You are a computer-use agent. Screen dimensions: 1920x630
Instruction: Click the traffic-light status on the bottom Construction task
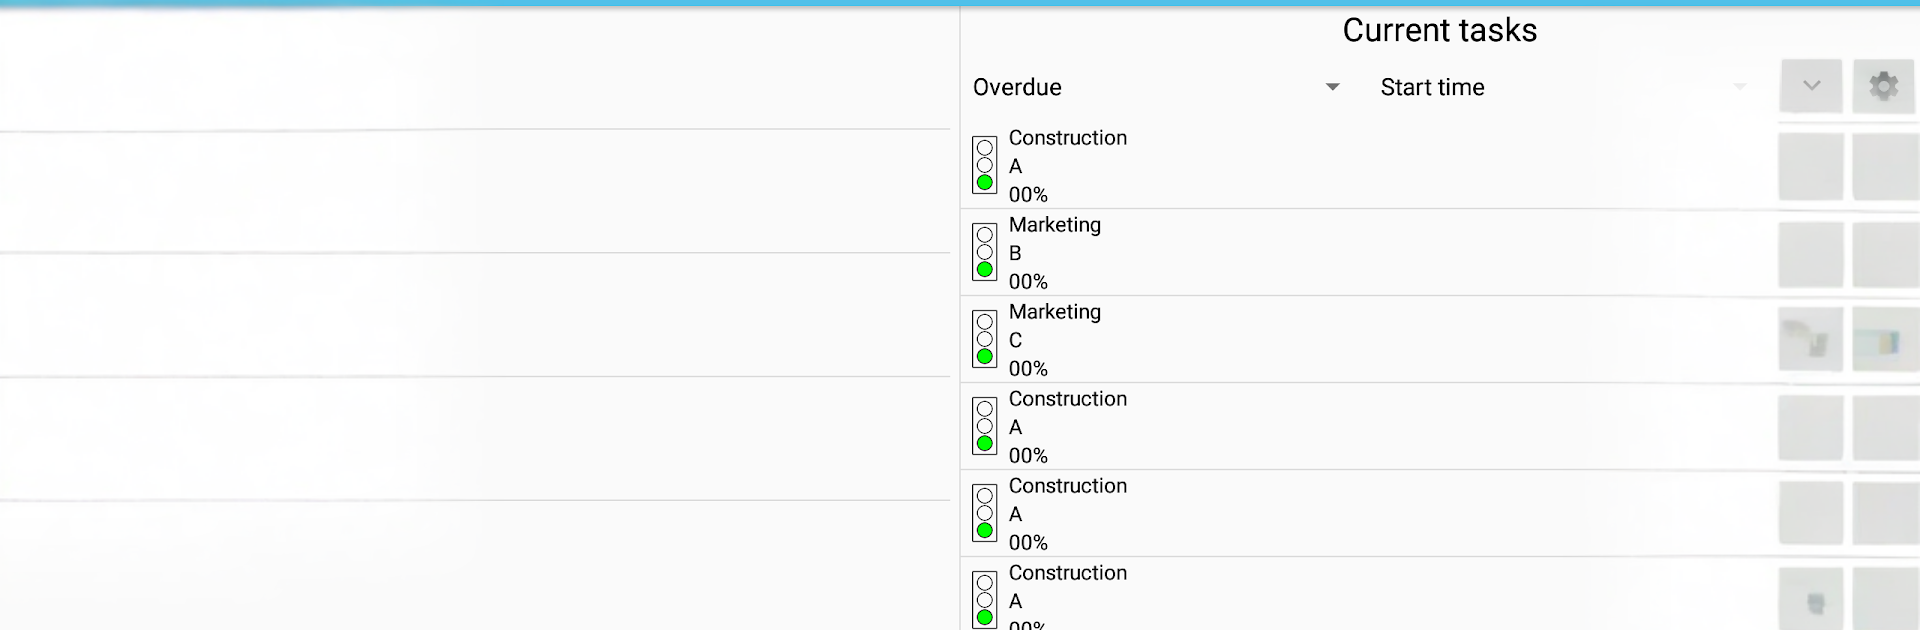tap(984, 597)
